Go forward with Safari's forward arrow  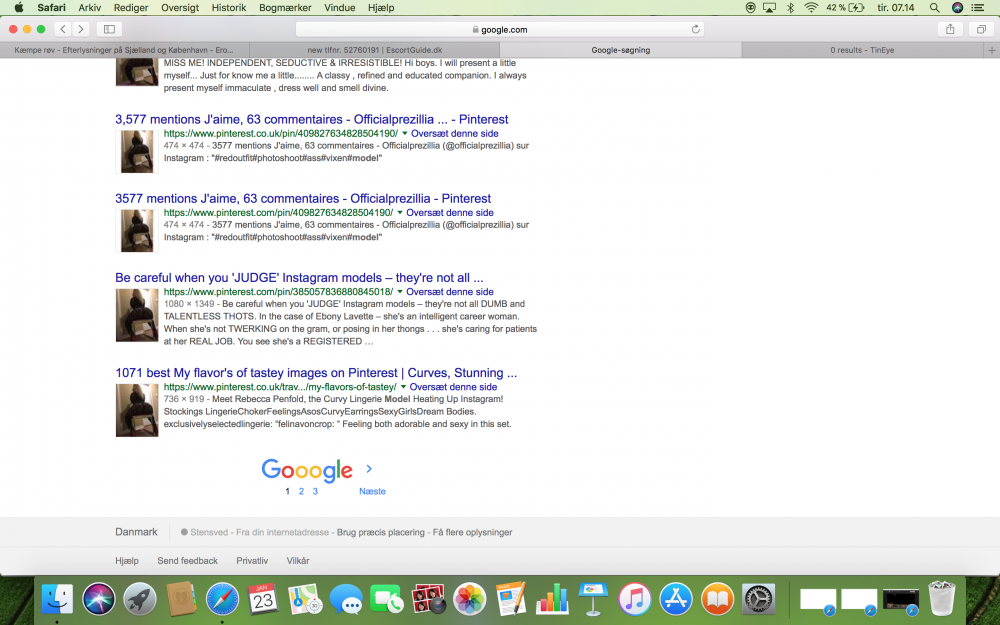click(80, 29)
